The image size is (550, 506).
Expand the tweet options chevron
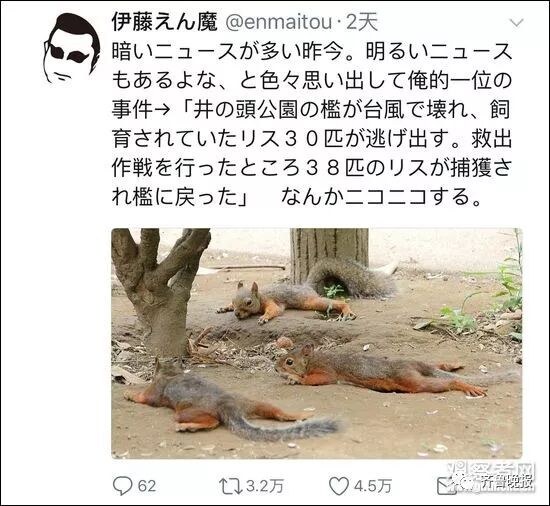[x=516, y=23]
